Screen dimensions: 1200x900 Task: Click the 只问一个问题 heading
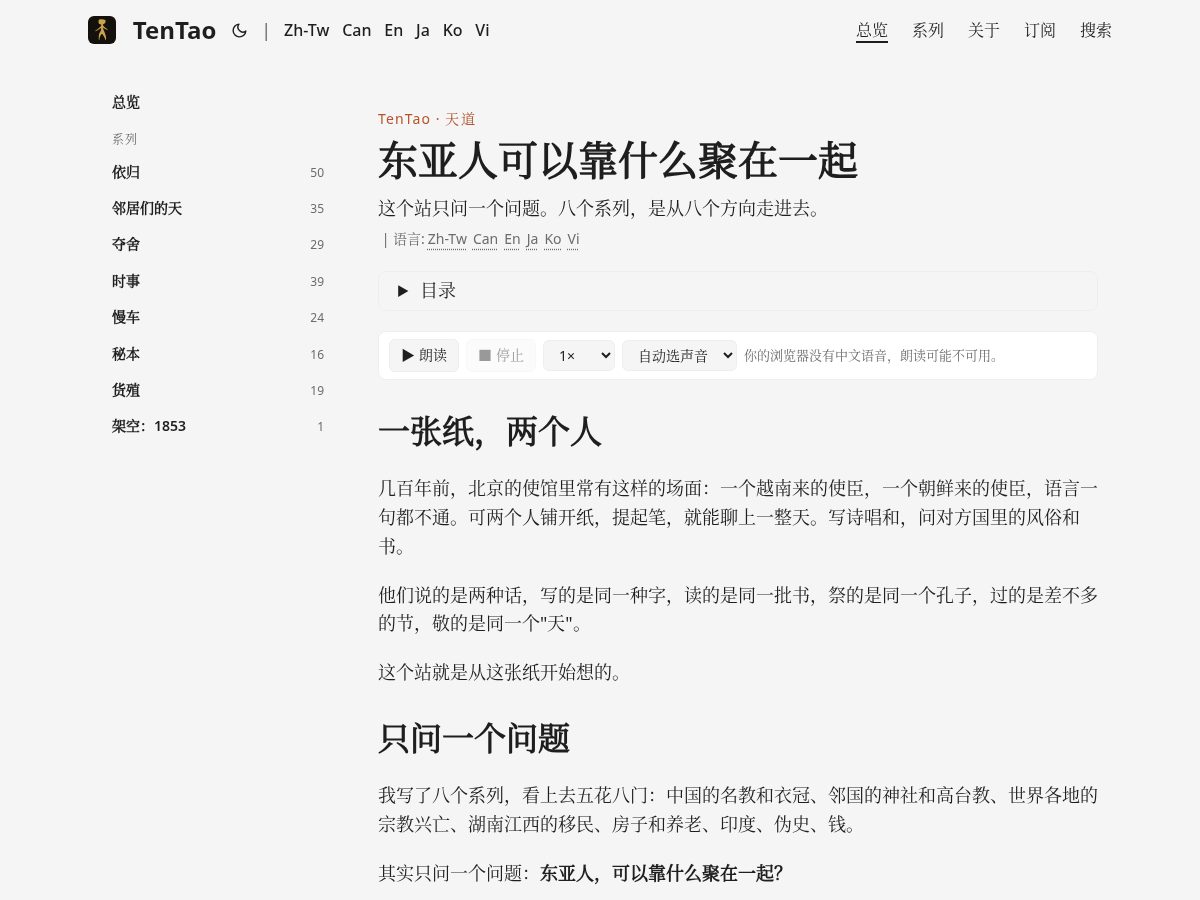click(x=474, y=739)
